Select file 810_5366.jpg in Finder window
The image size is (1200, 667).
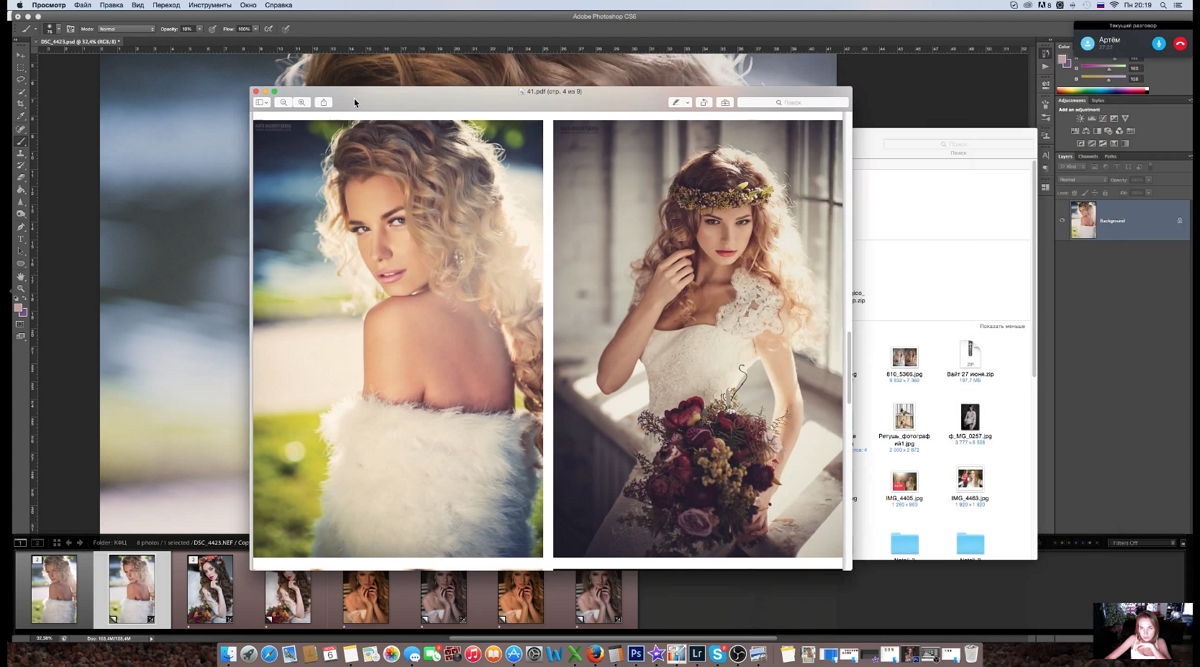click(904, 362)
